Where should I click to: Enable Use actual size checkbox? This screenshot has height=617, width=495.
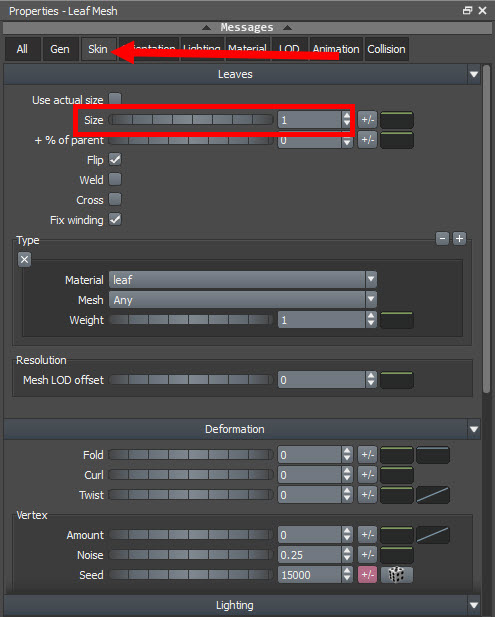pos(115,99)
